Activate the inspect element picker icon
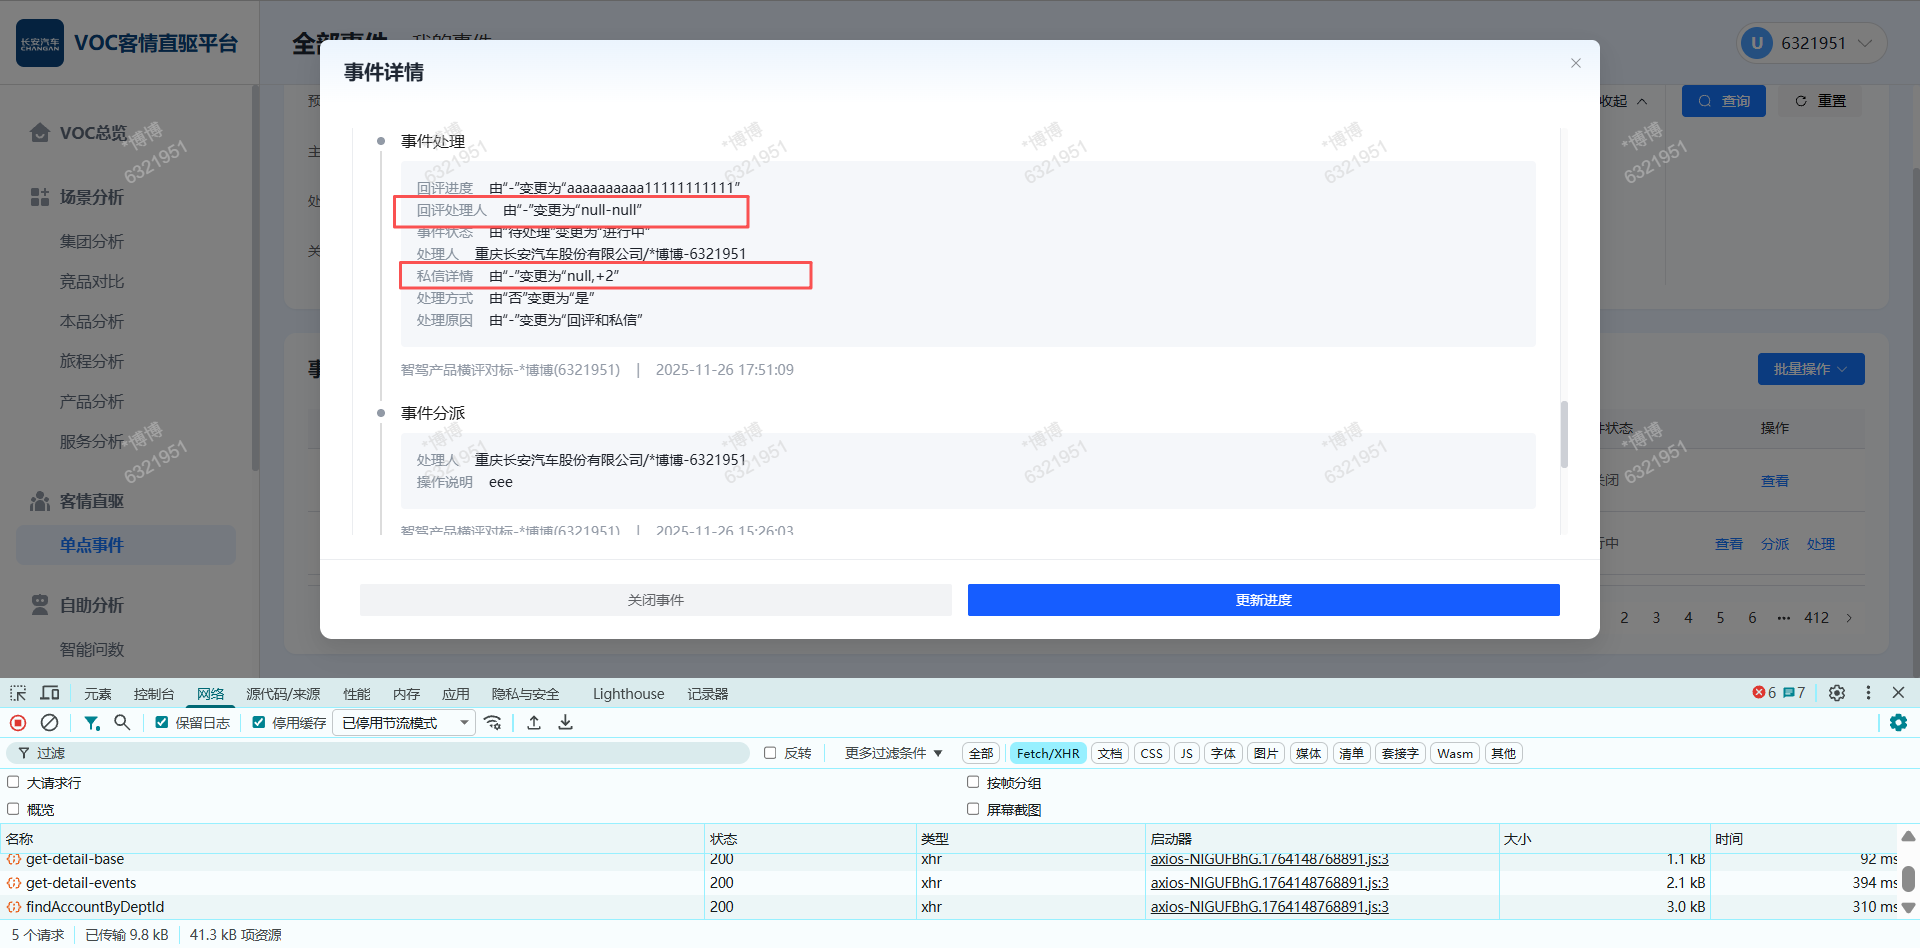Screen dimensions: 1920x948 coord(18,693)
